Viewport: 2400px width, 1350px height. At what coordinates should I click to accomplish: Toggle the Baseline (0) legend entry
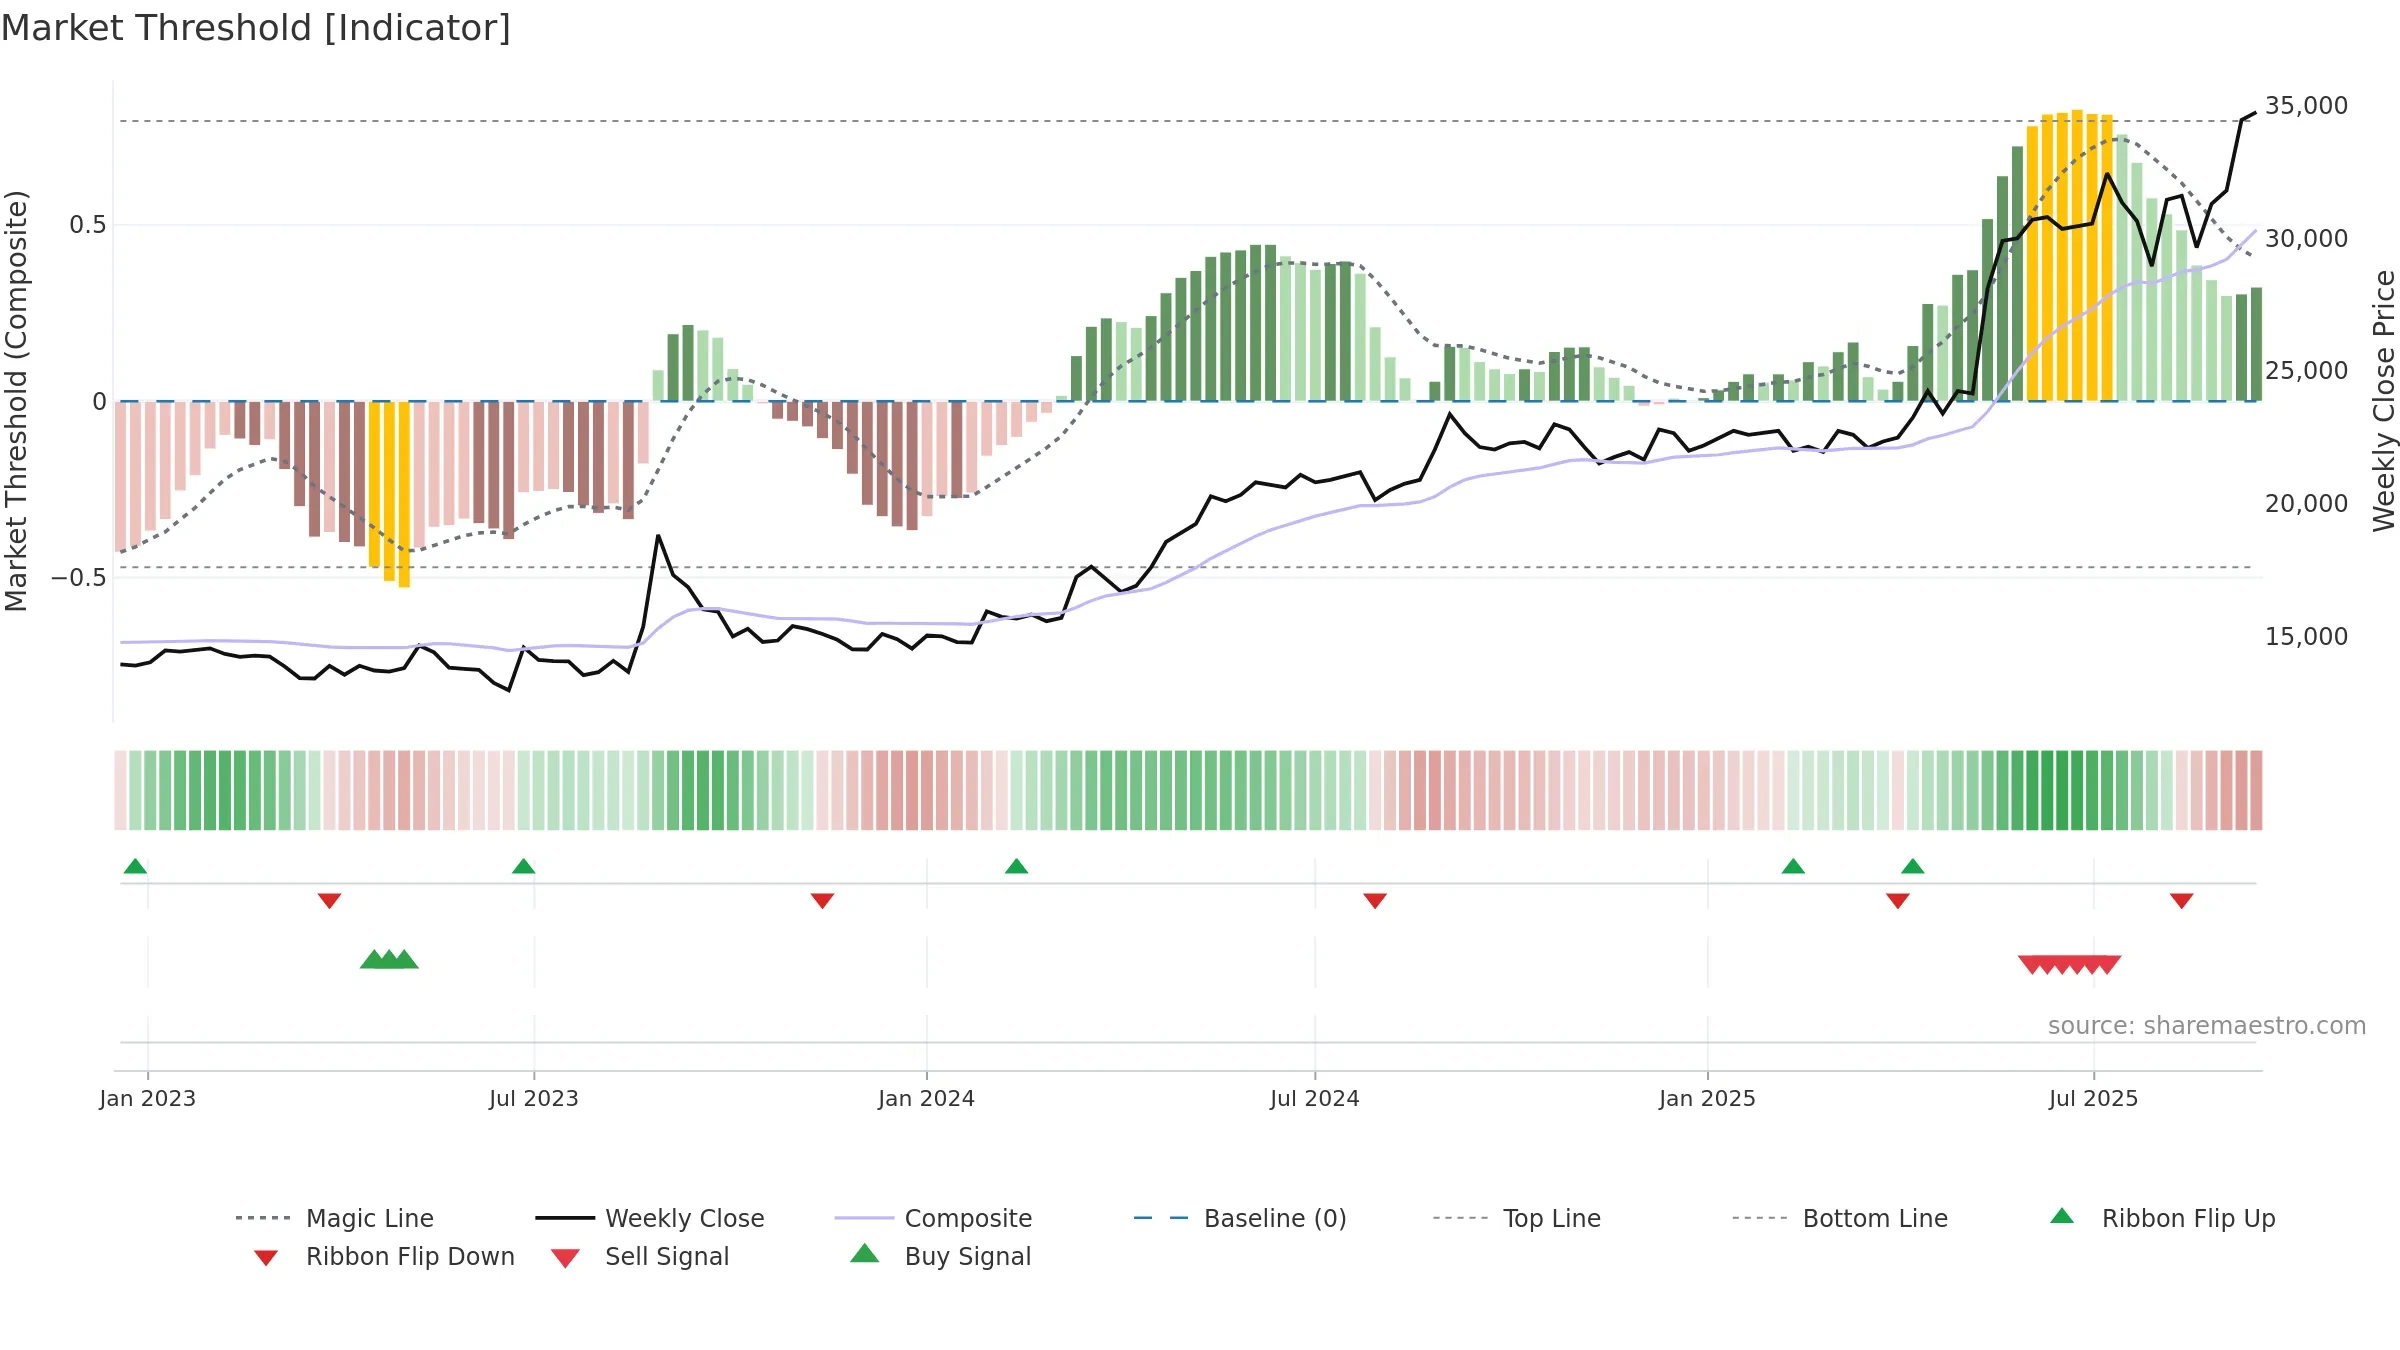(1240, 1218)
